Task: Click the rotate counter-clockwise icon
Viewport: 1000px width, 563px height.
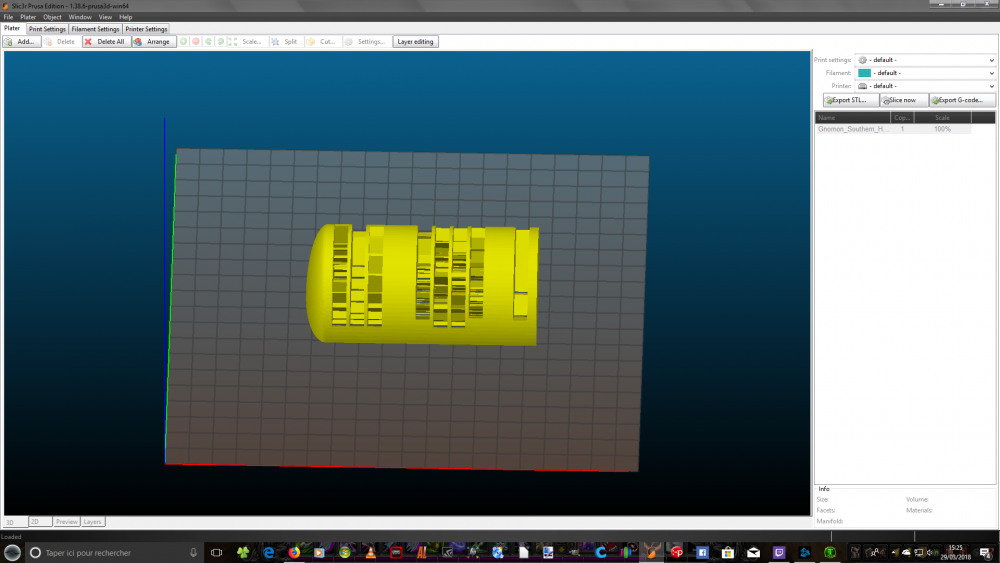Action: (x=209, y=41)
